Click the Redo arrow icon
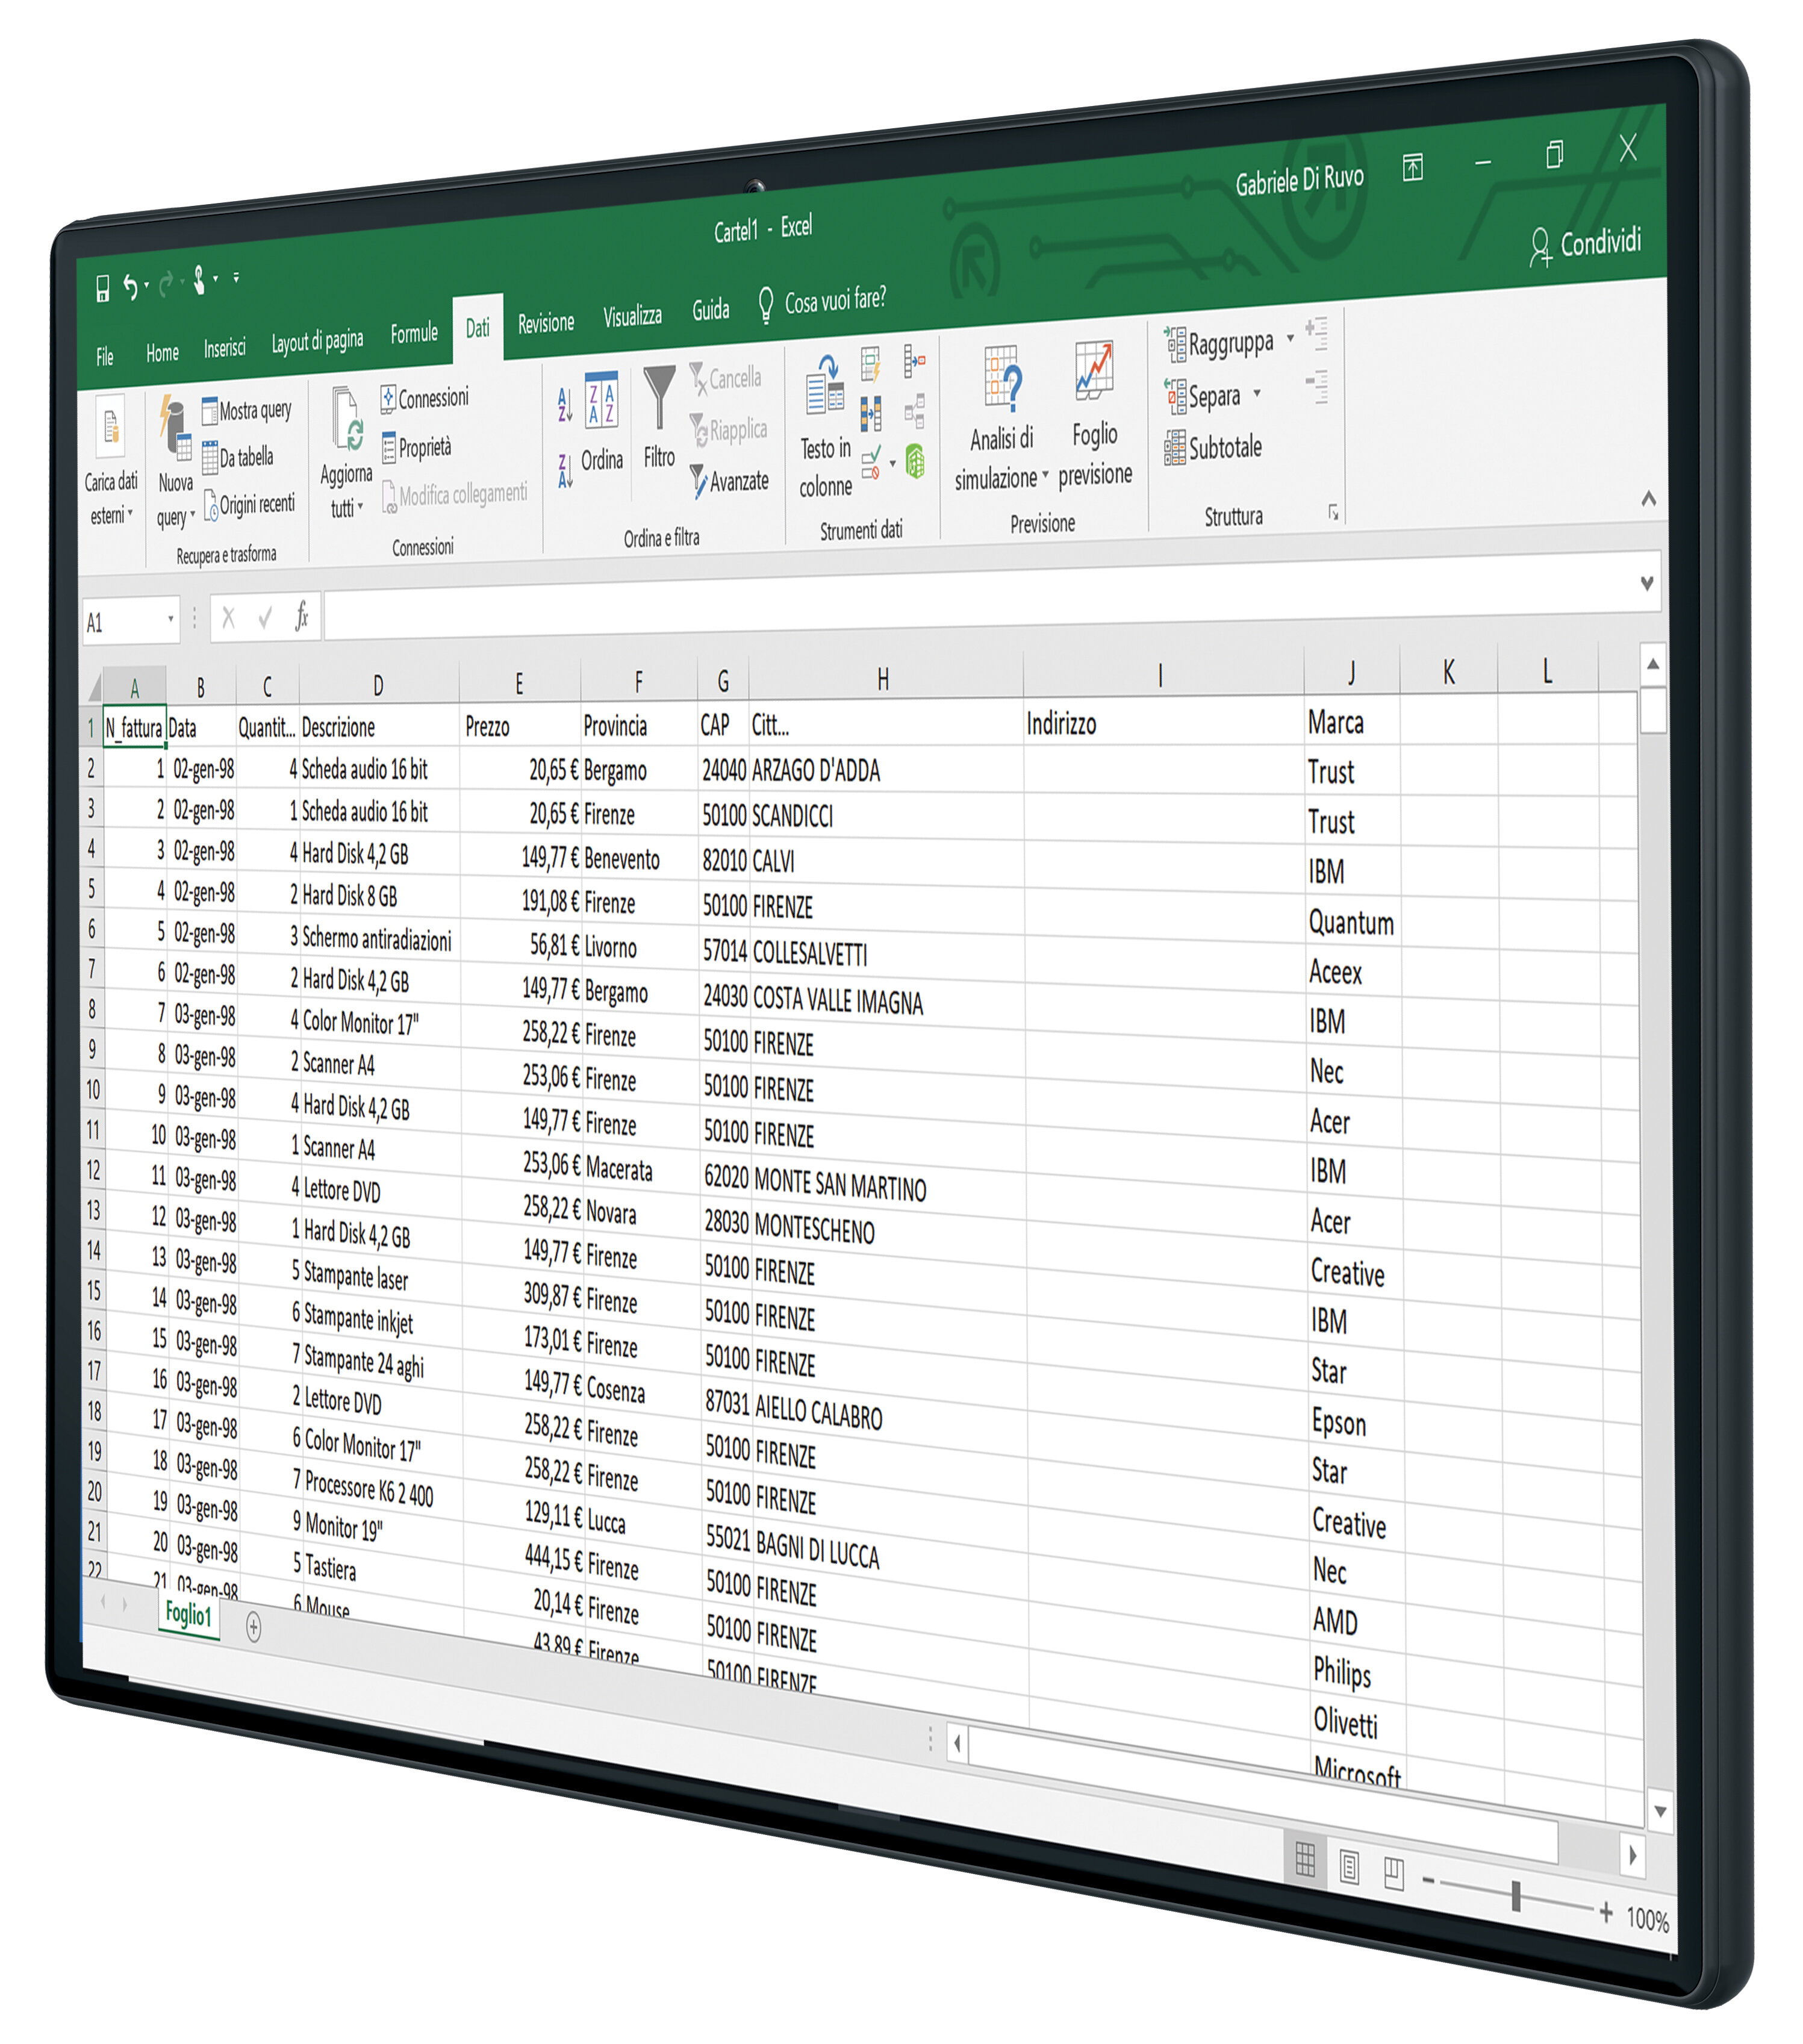 pos(166,284)
